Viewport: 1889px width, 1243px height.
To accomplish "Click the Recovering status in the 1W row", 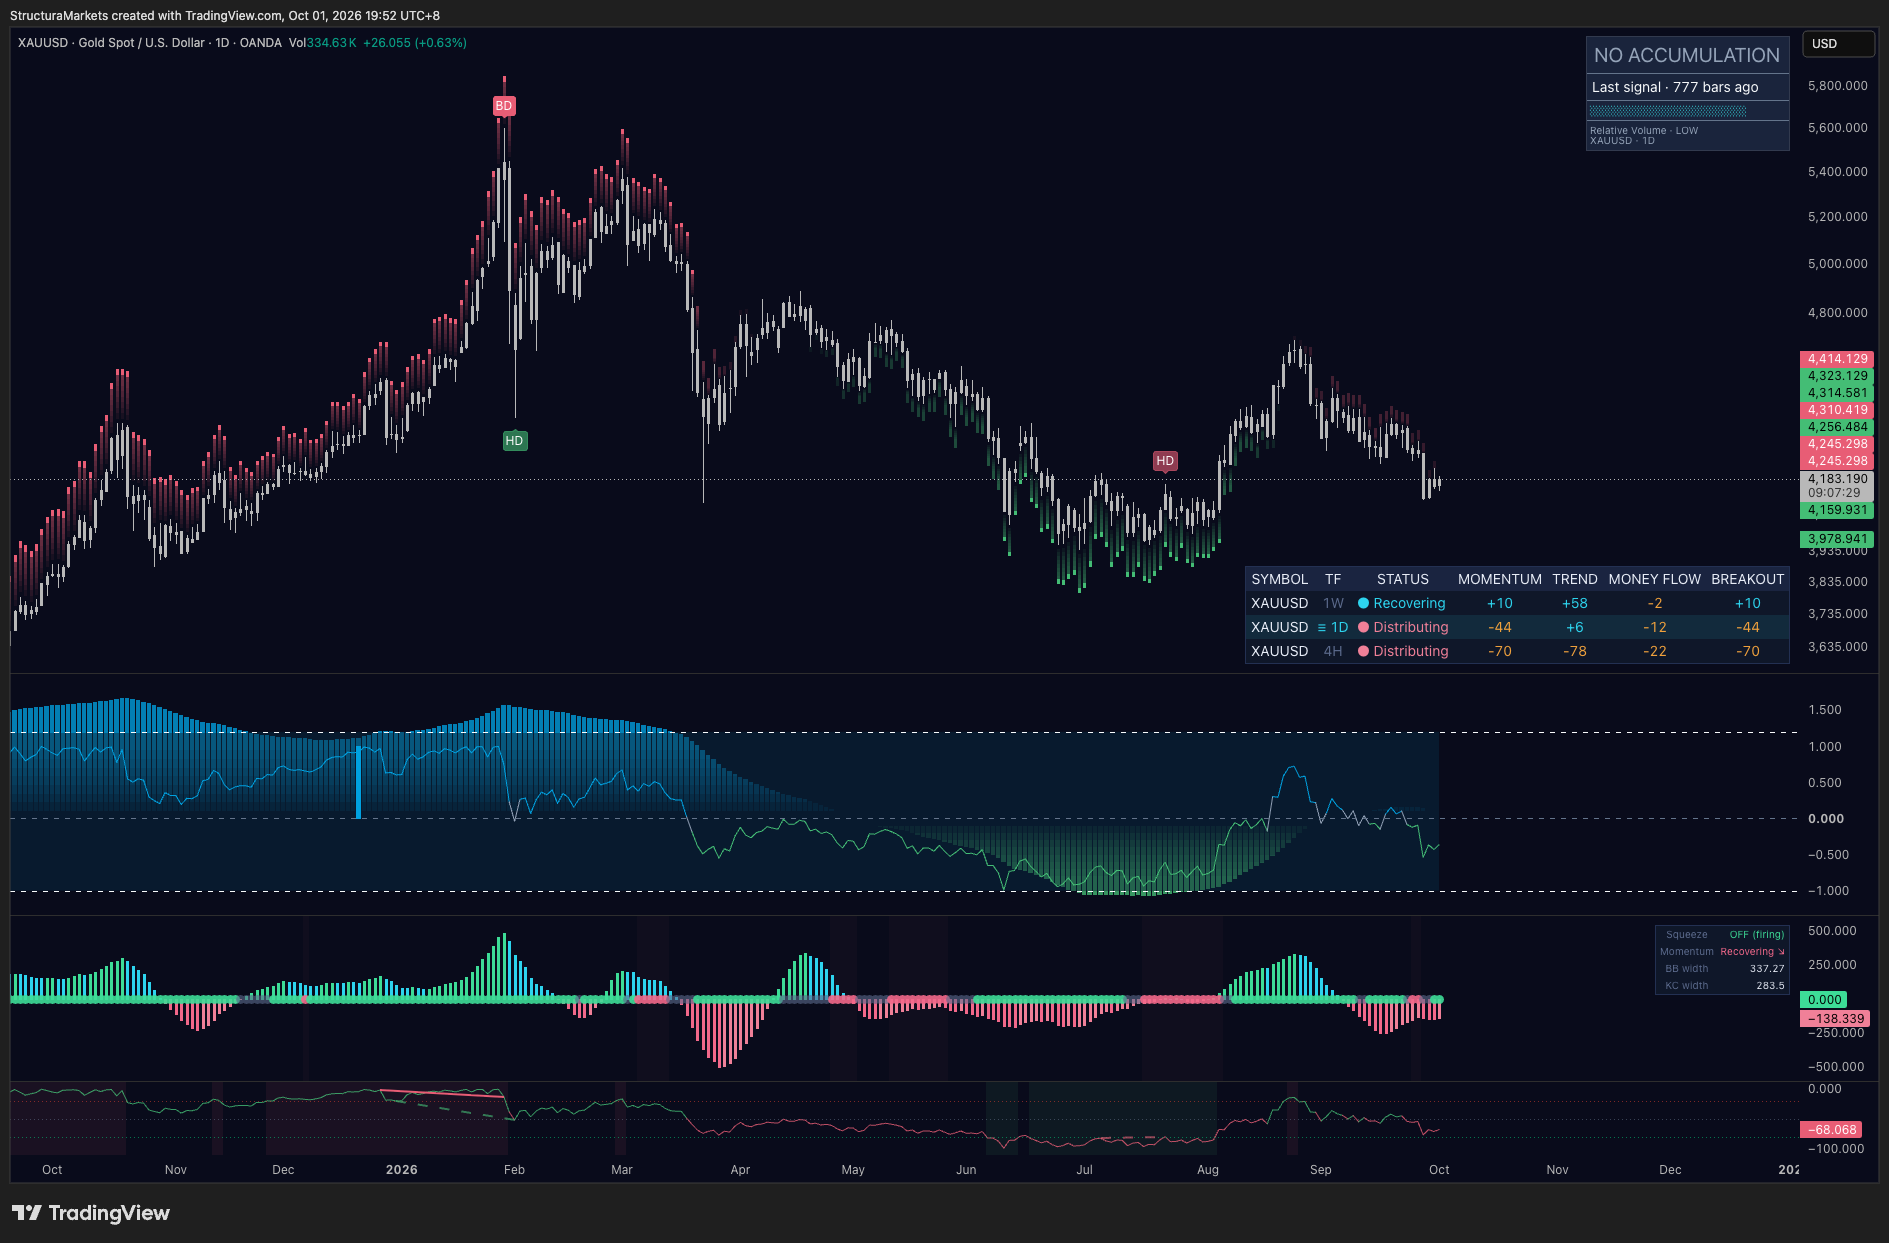I will coord(1409,603).
